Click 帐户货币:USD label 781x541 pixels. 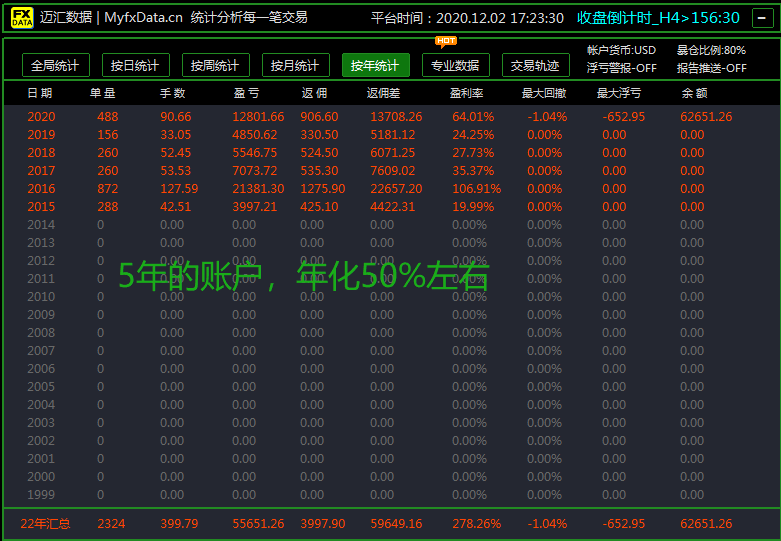click(x=621, y=50)
